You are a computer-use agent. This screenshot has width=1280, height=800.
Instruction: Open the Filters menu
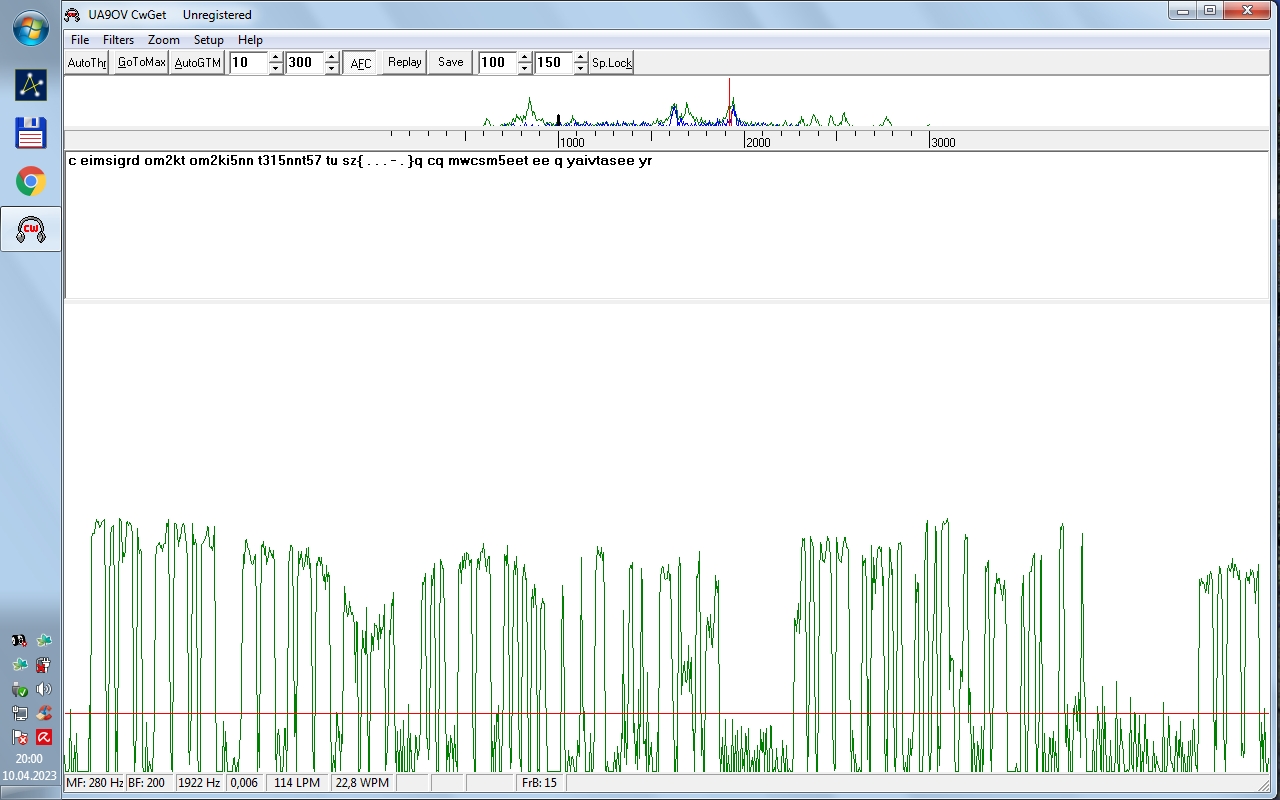tap(118, 40)
